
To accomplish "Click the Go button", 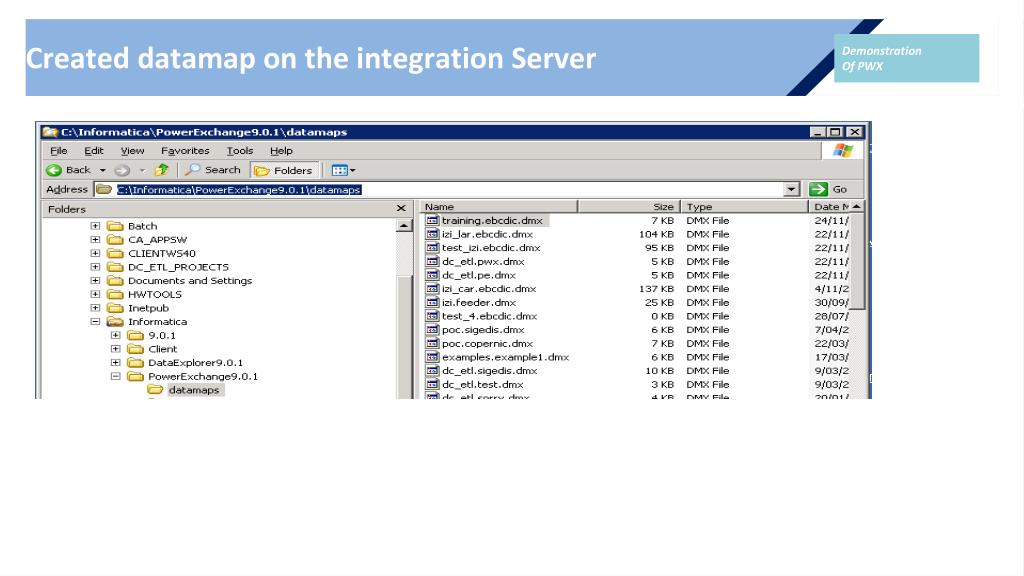I will click(x=828, y=189).
